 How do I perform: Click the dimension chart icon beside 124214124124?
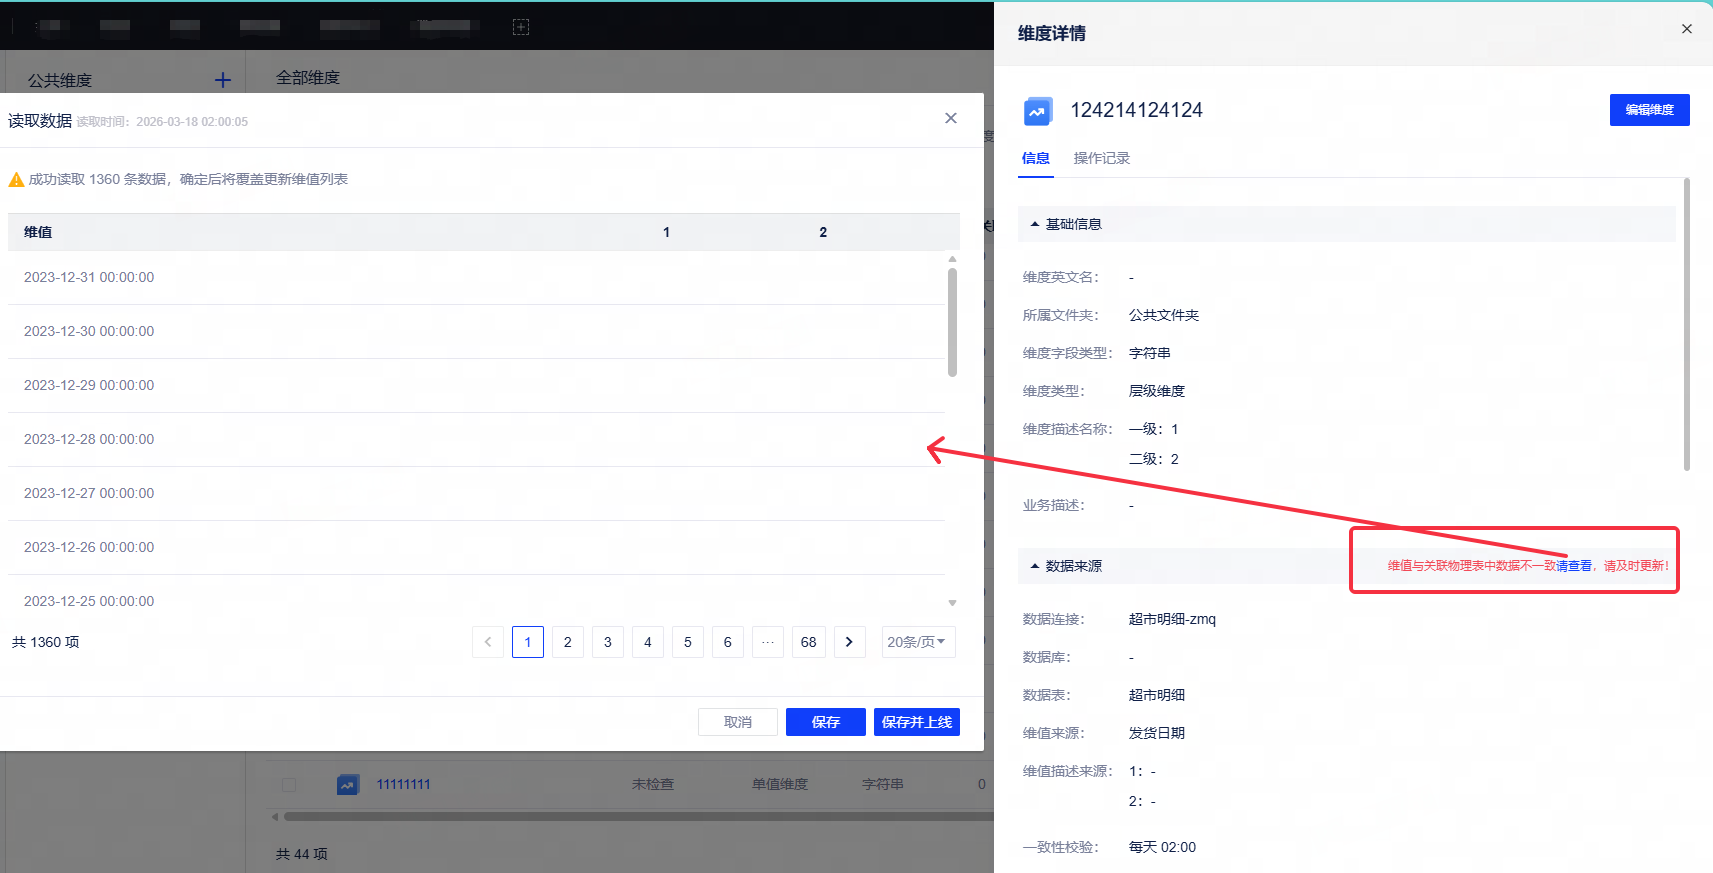click(1038, 111)
